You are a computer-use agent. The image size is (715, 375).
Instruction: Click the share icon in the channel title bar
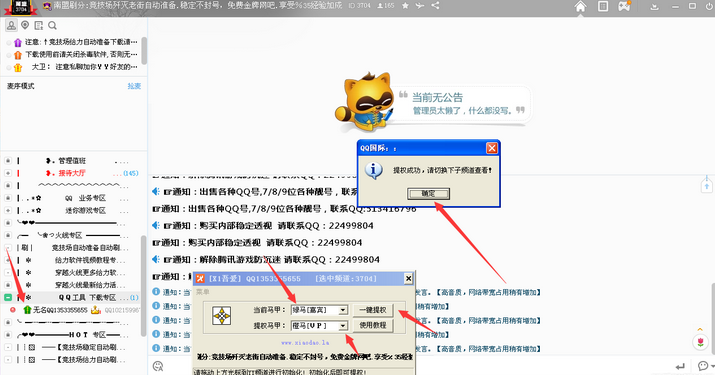click(435, 6)
